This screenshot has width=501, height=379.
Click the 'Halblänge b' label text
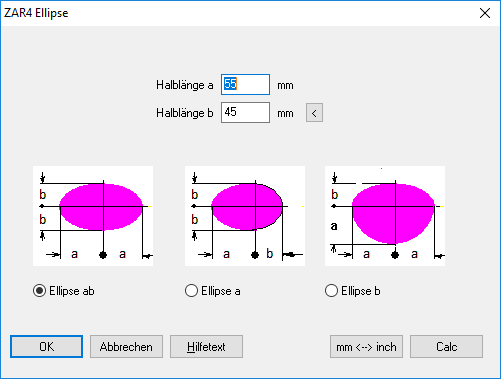[185, 113]
